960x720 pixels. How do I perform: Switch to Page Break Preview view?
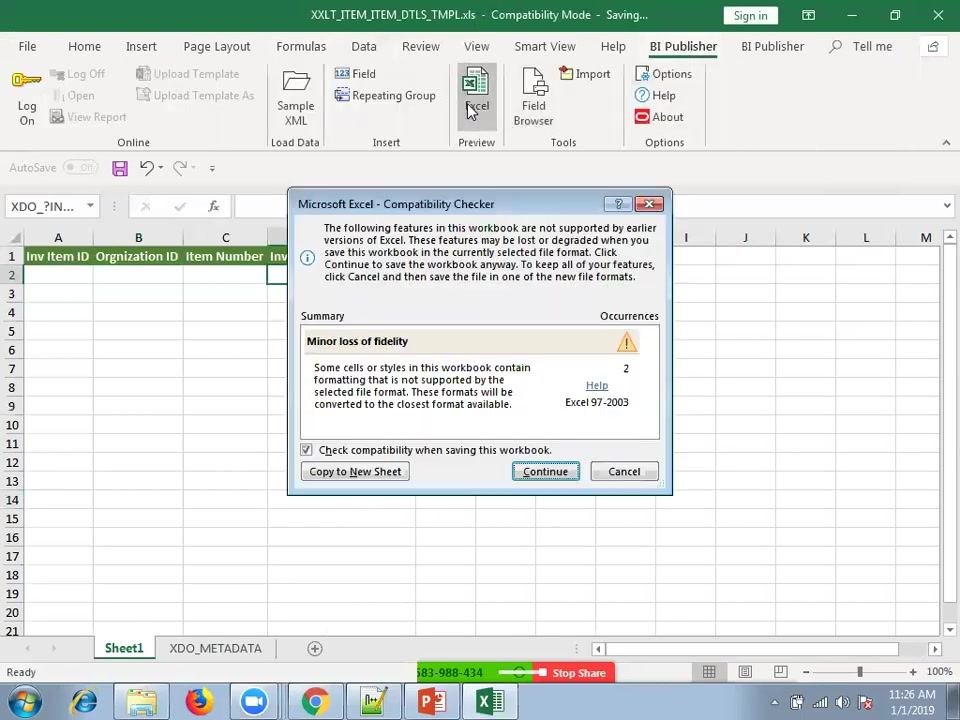point(781,672)
